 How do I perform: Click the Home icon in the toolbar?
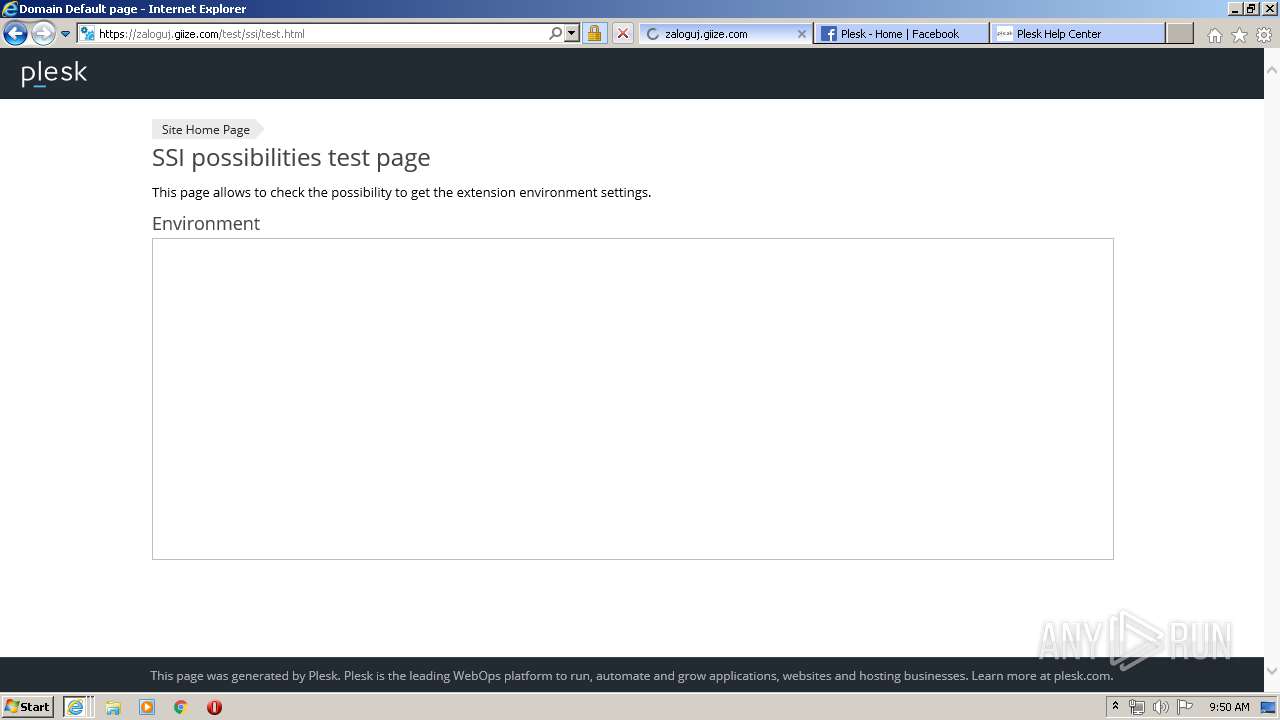click(x=1214, y=35)
